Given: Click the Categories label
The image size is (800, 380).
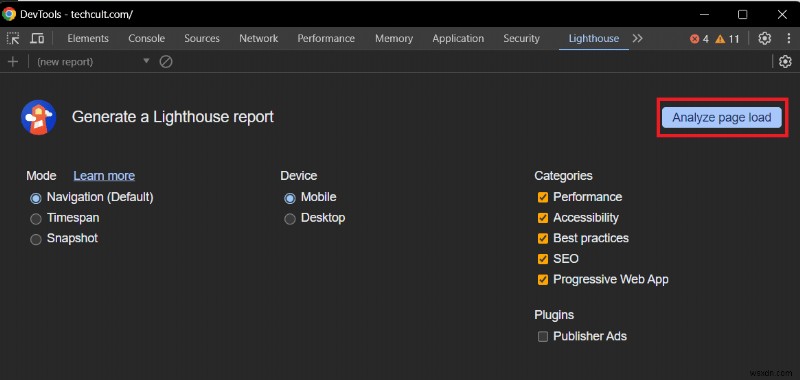Looking at the screenshot, I should 563,175.
